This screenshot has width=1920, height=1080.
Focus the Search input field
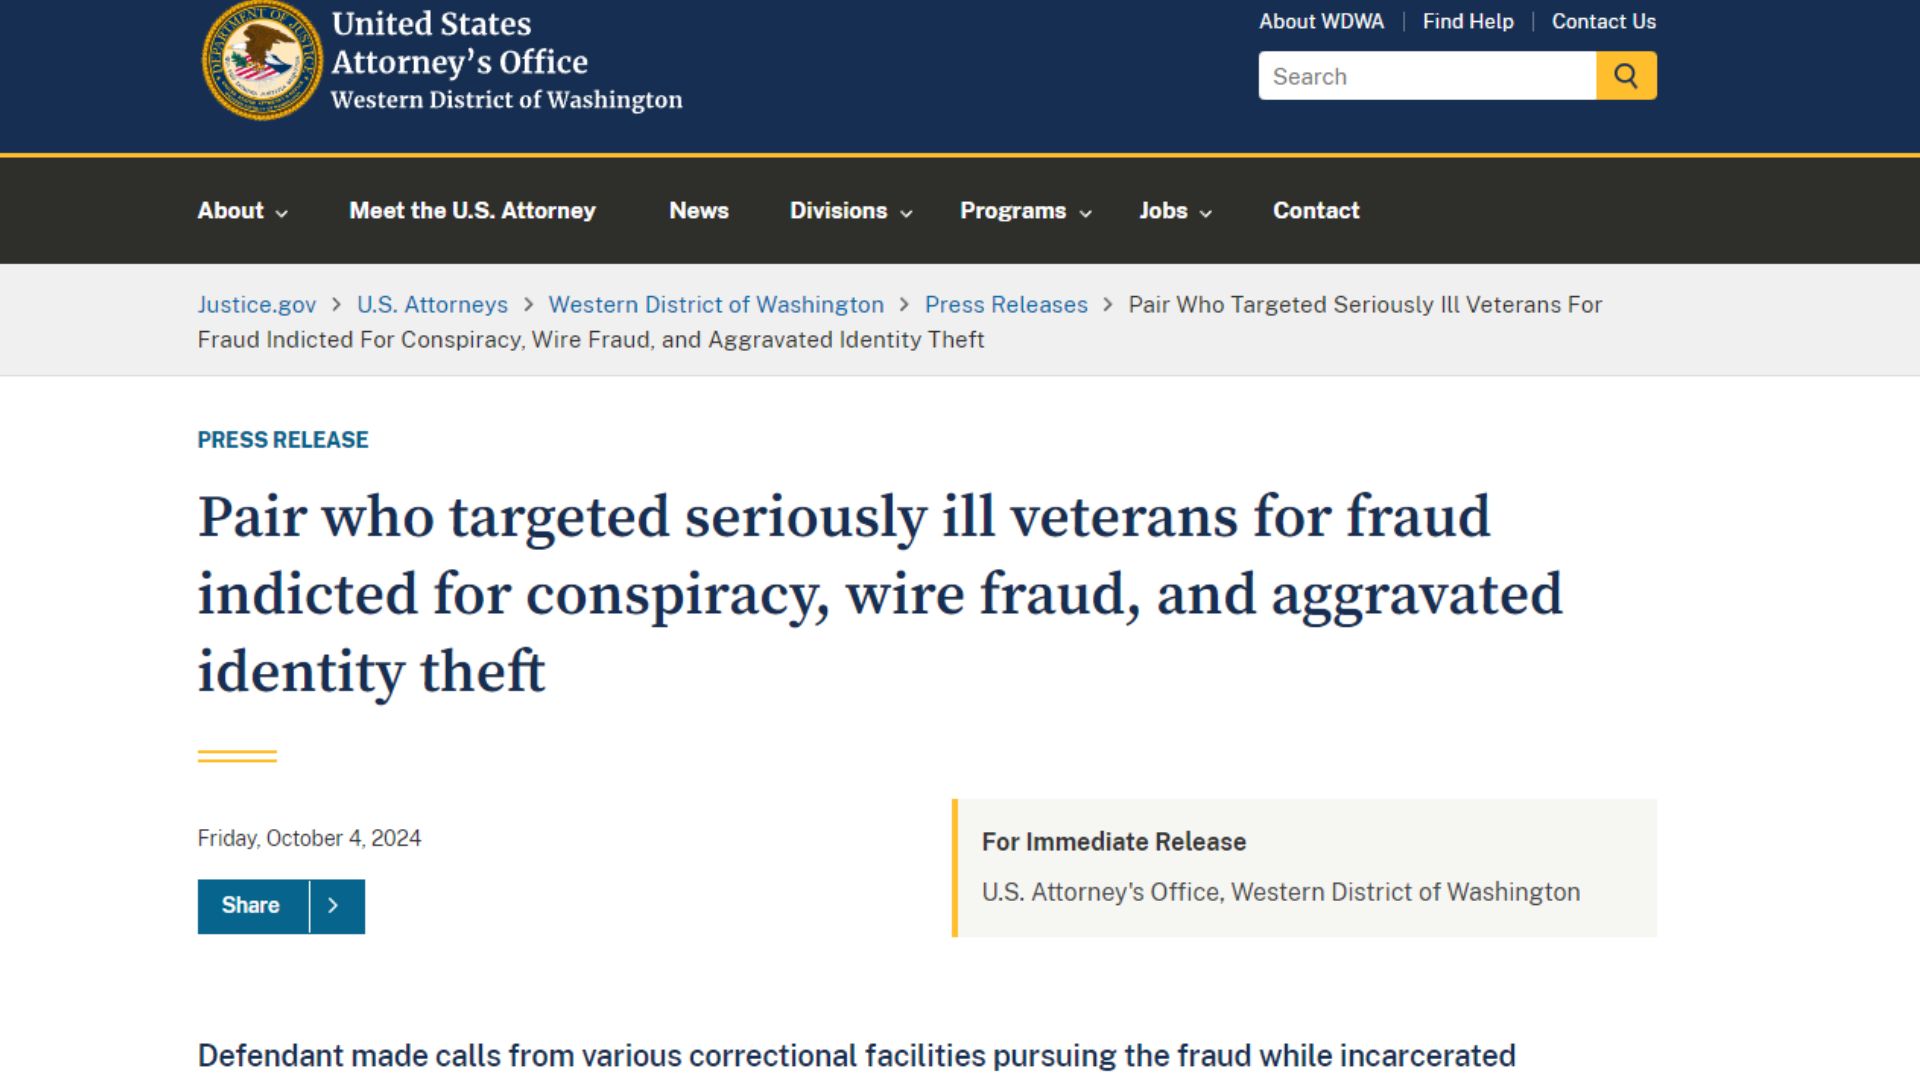click(x=1427, y=76)
